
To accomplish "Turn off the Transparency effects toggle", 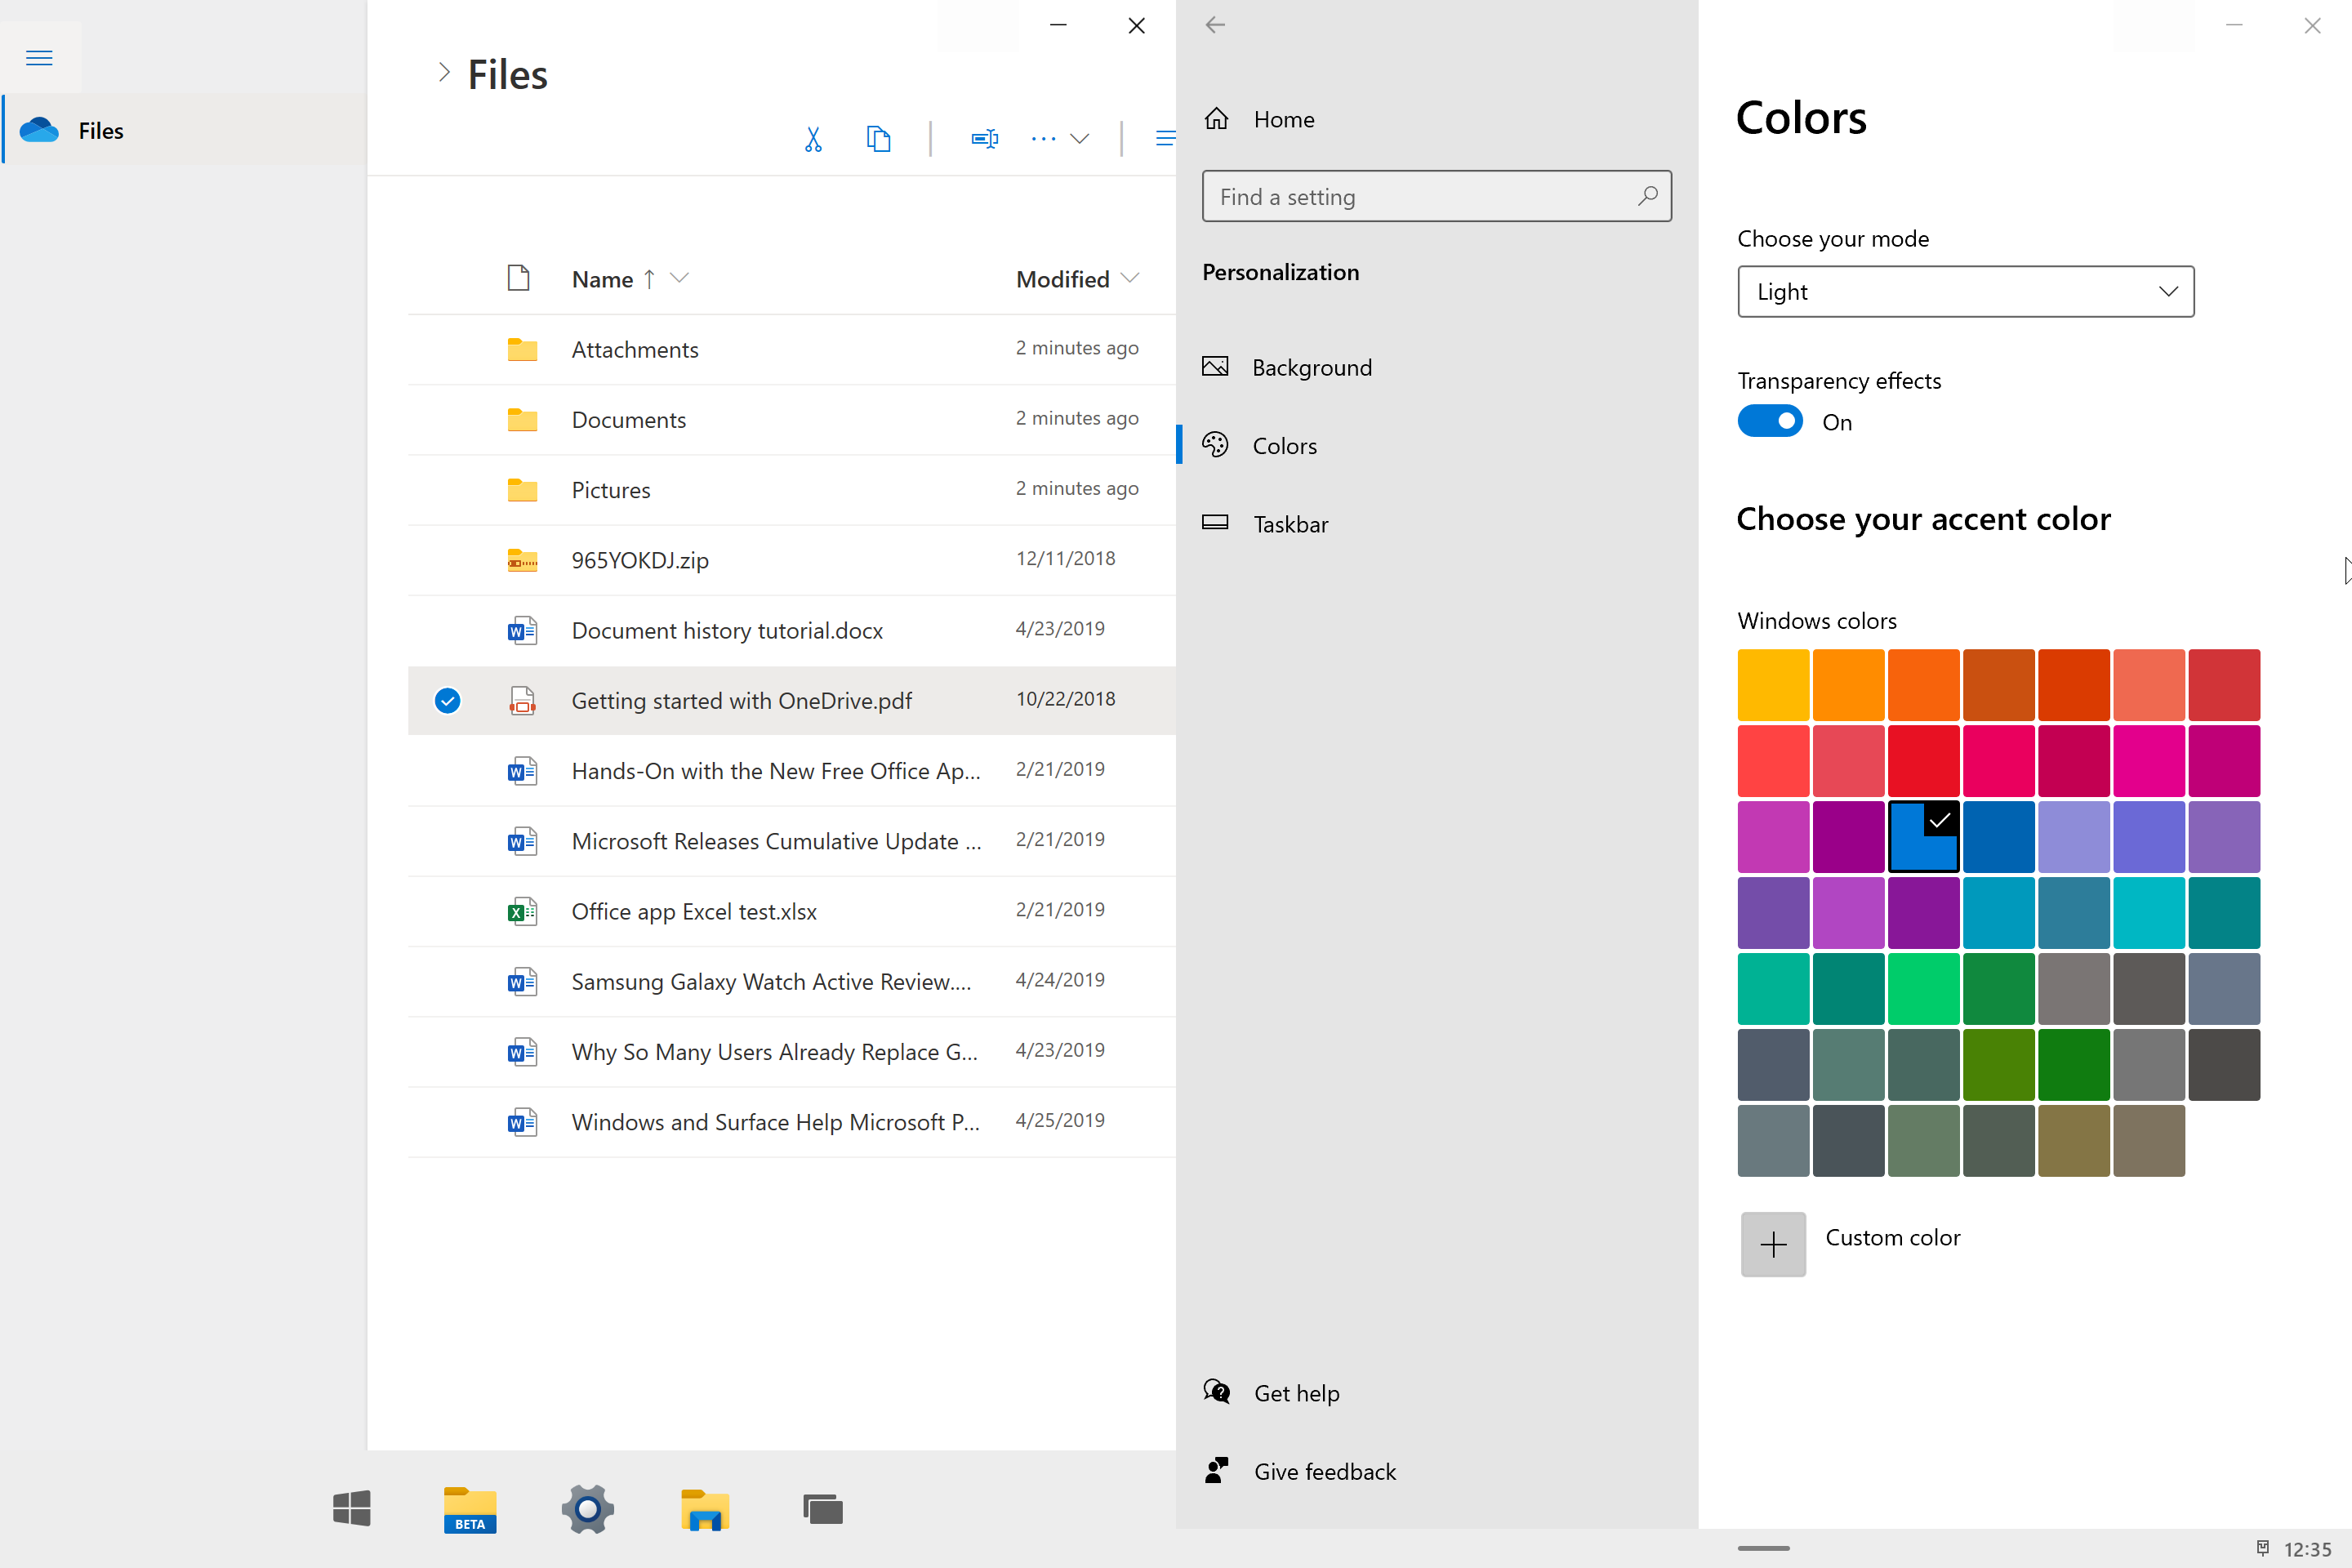I will point(1770,421).
